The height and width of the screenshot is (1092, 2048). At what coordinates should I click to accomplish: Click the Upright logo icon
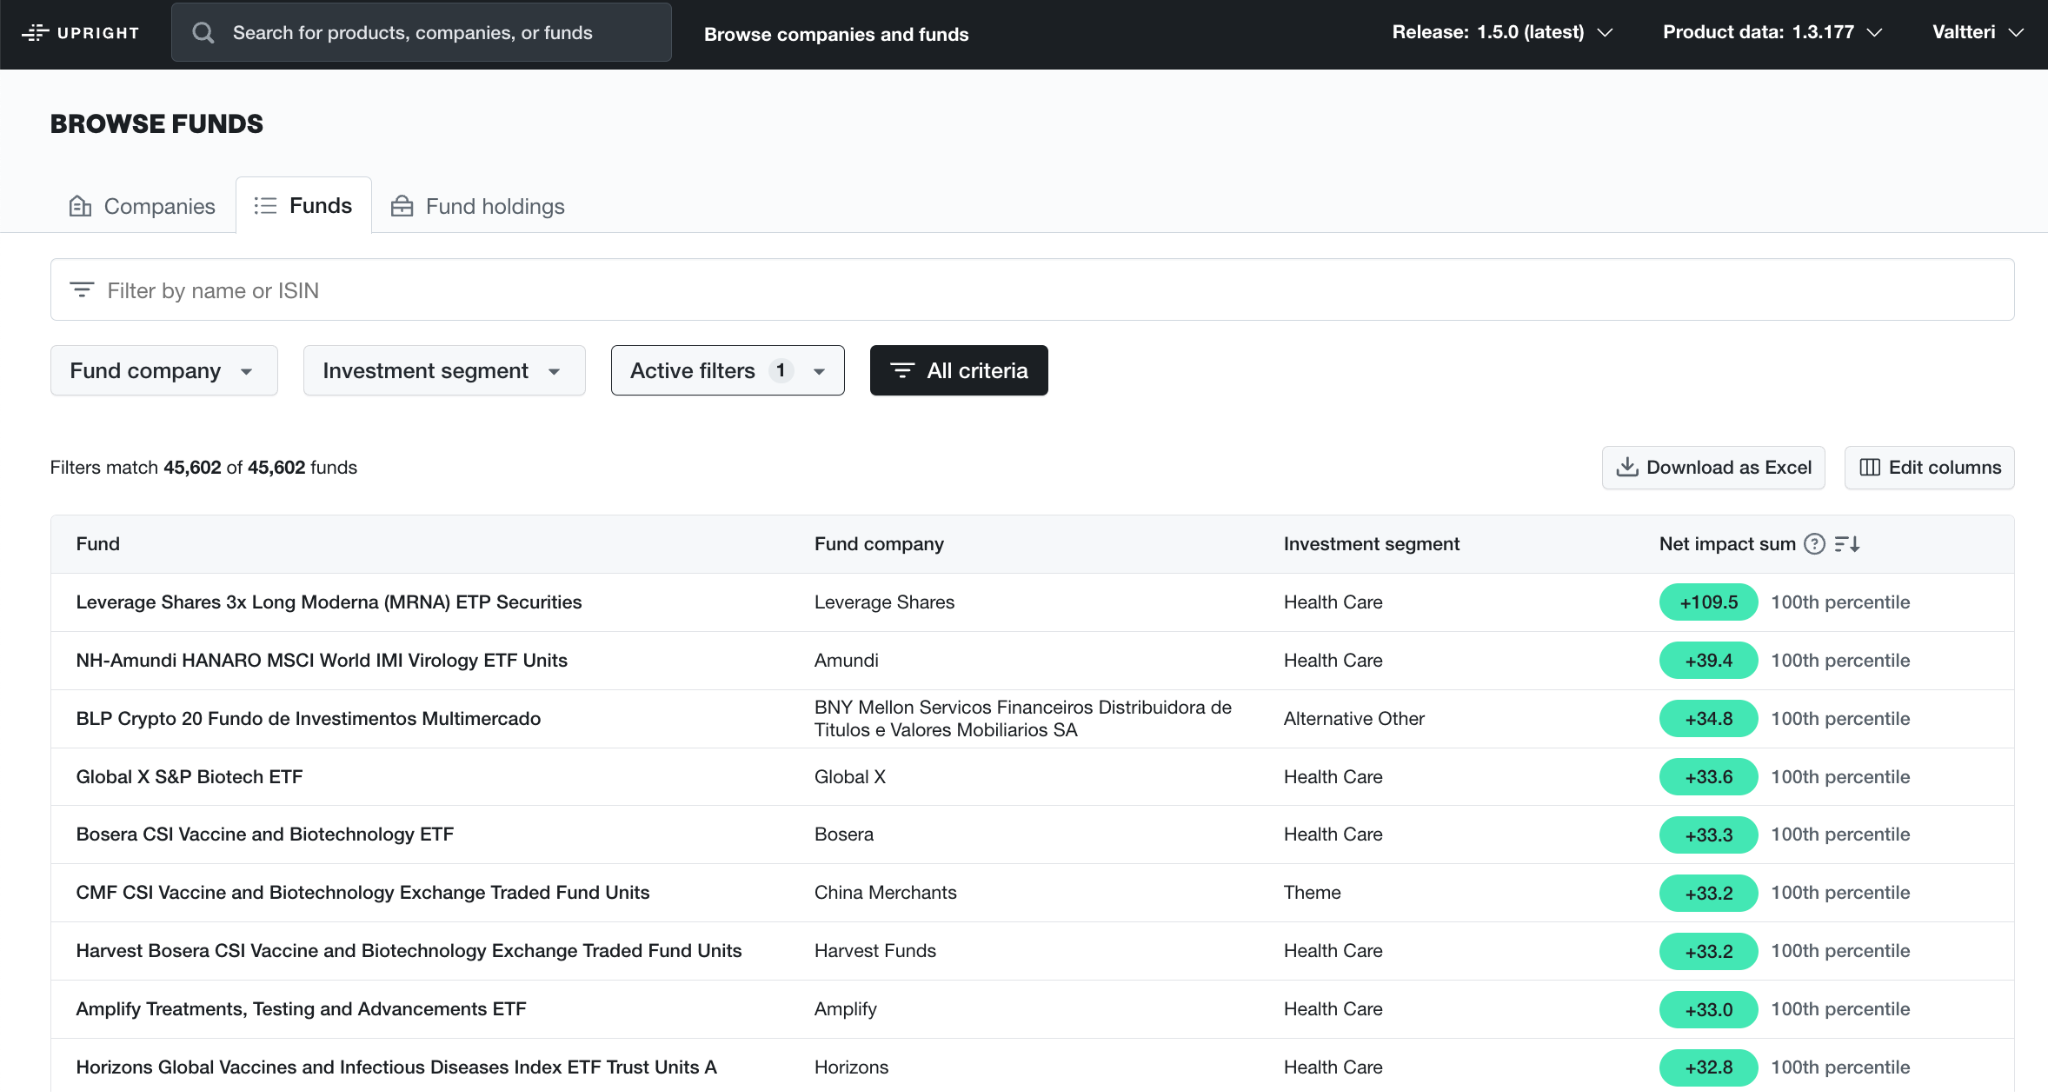[36, 31]
